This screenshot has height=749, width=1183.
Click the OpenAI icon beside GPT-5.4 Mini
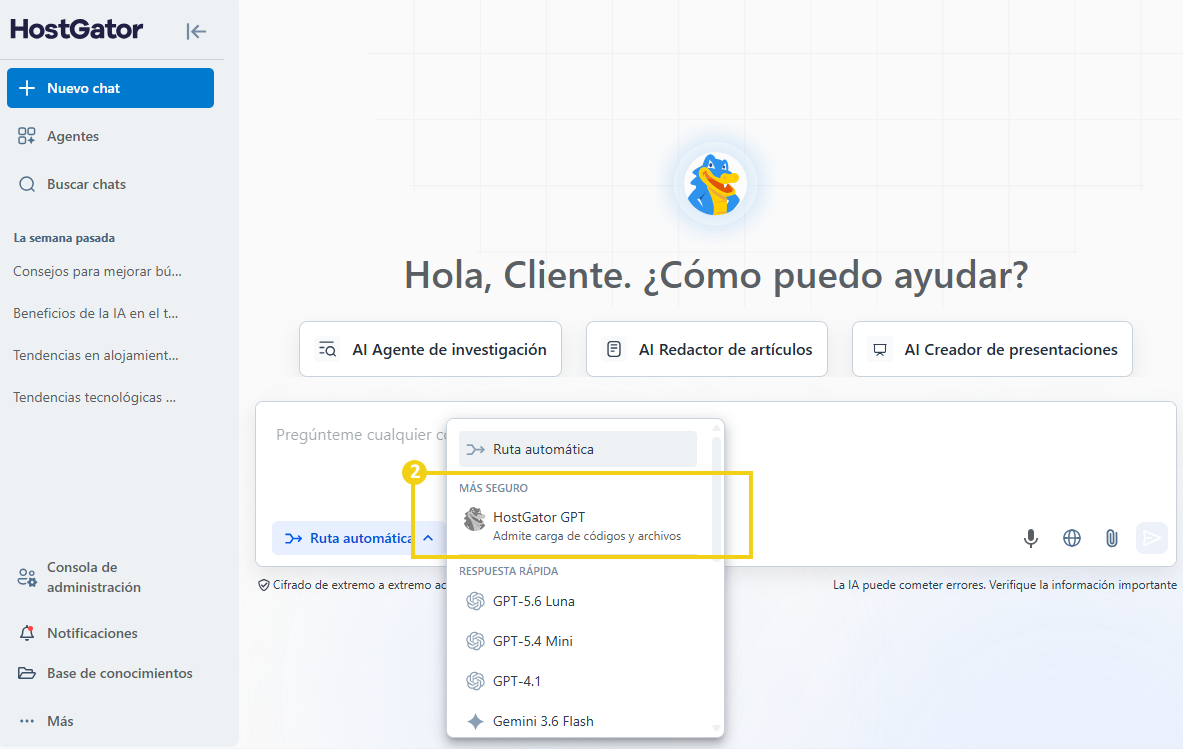[475, 641]
